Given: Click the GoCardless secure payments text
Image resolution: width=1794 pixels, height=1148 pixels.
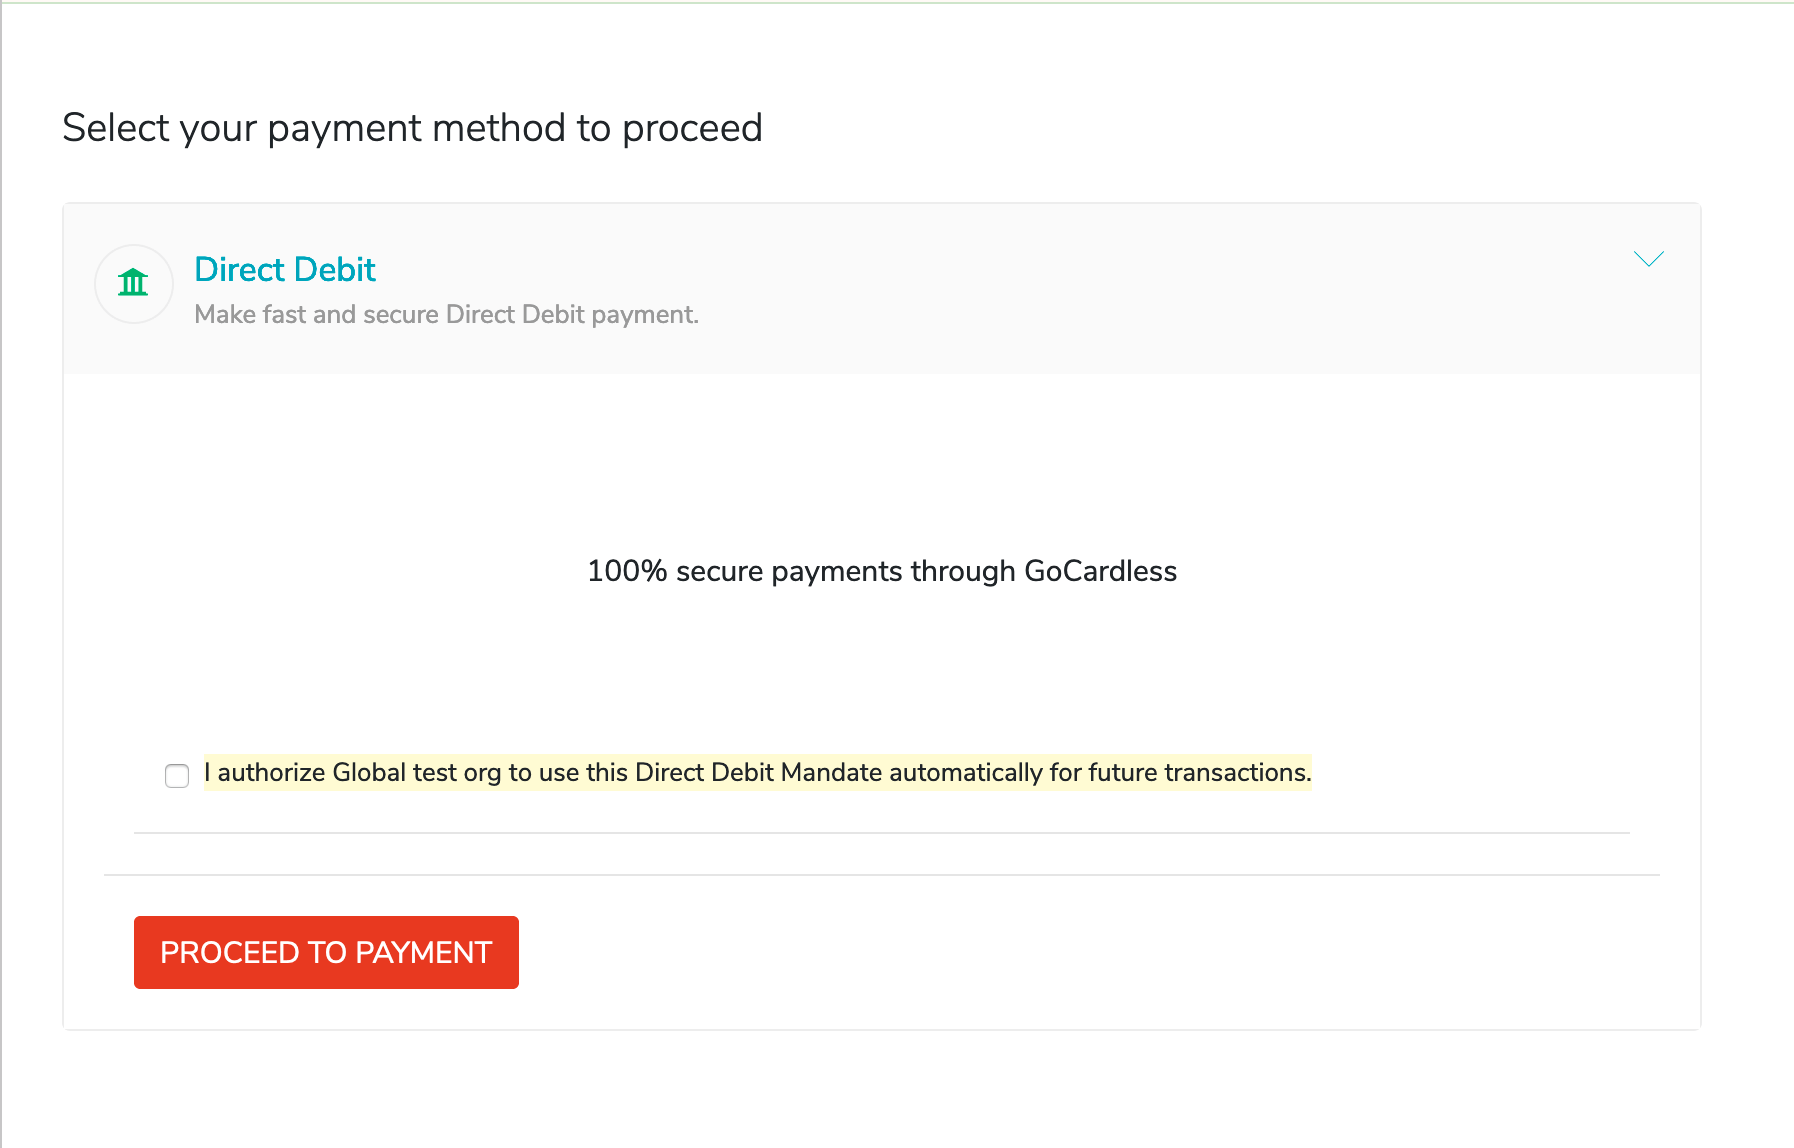Looking at the screenshot, I should (x=881, y=571).
